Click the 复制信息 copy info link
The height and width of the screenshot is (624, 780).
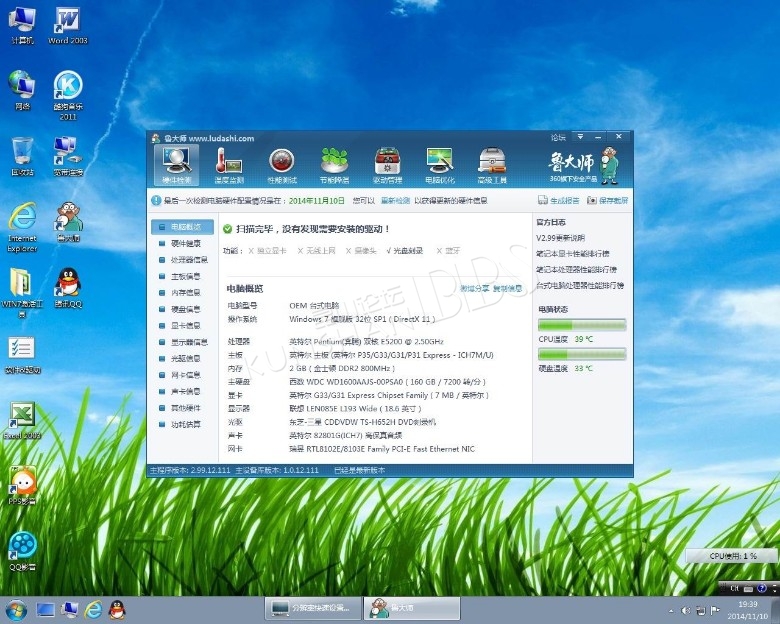click(x=508, y=289)
